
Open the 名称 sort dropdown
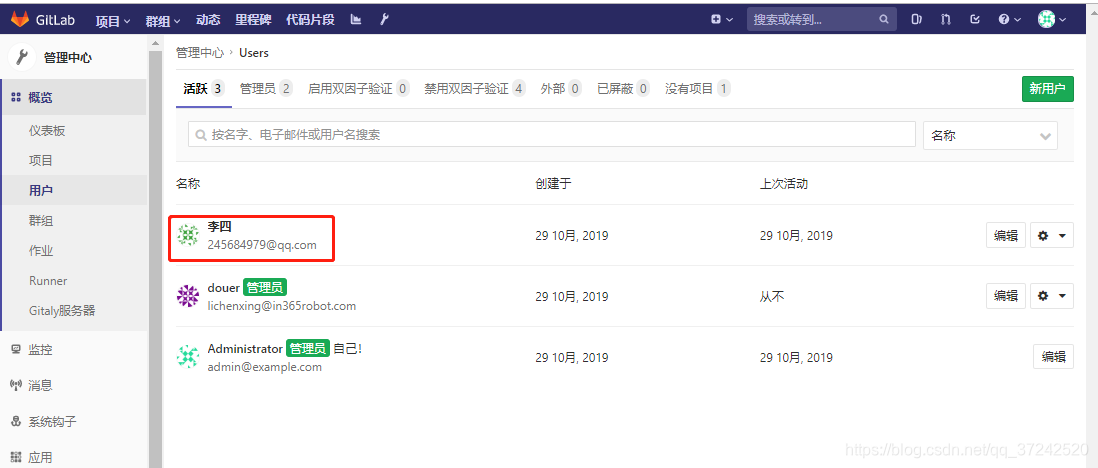[990, 135]
